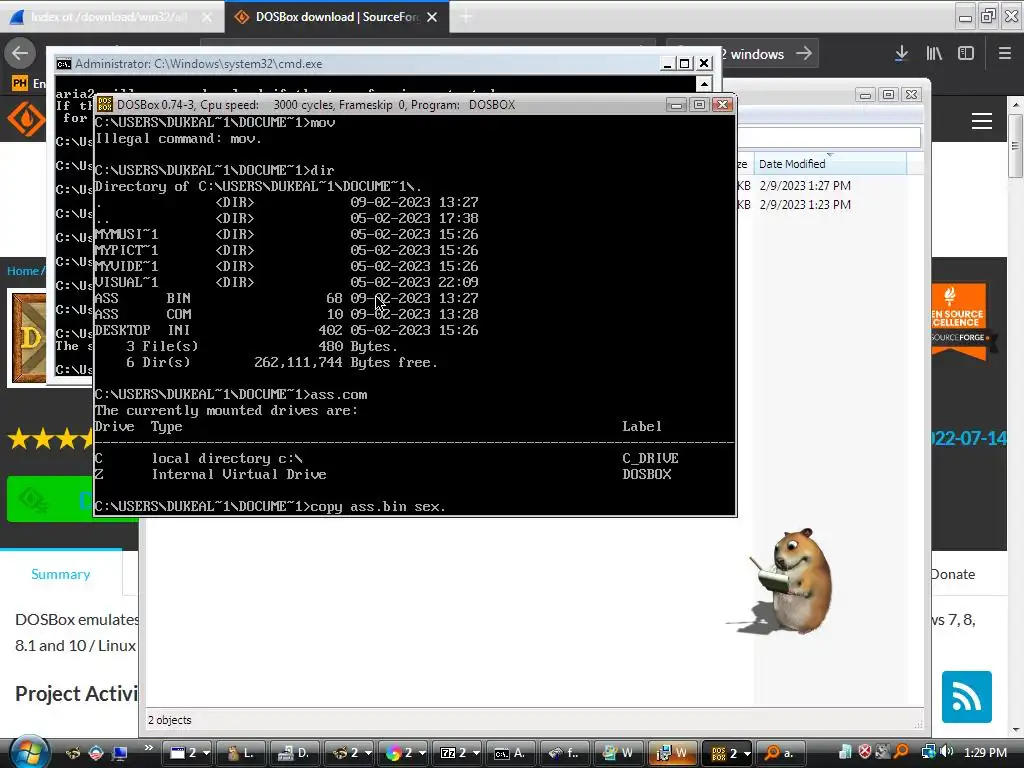This screenshot has width=1024, height=768.
Task: Click the 'Date Modified' column header
Action: (831, 164)
